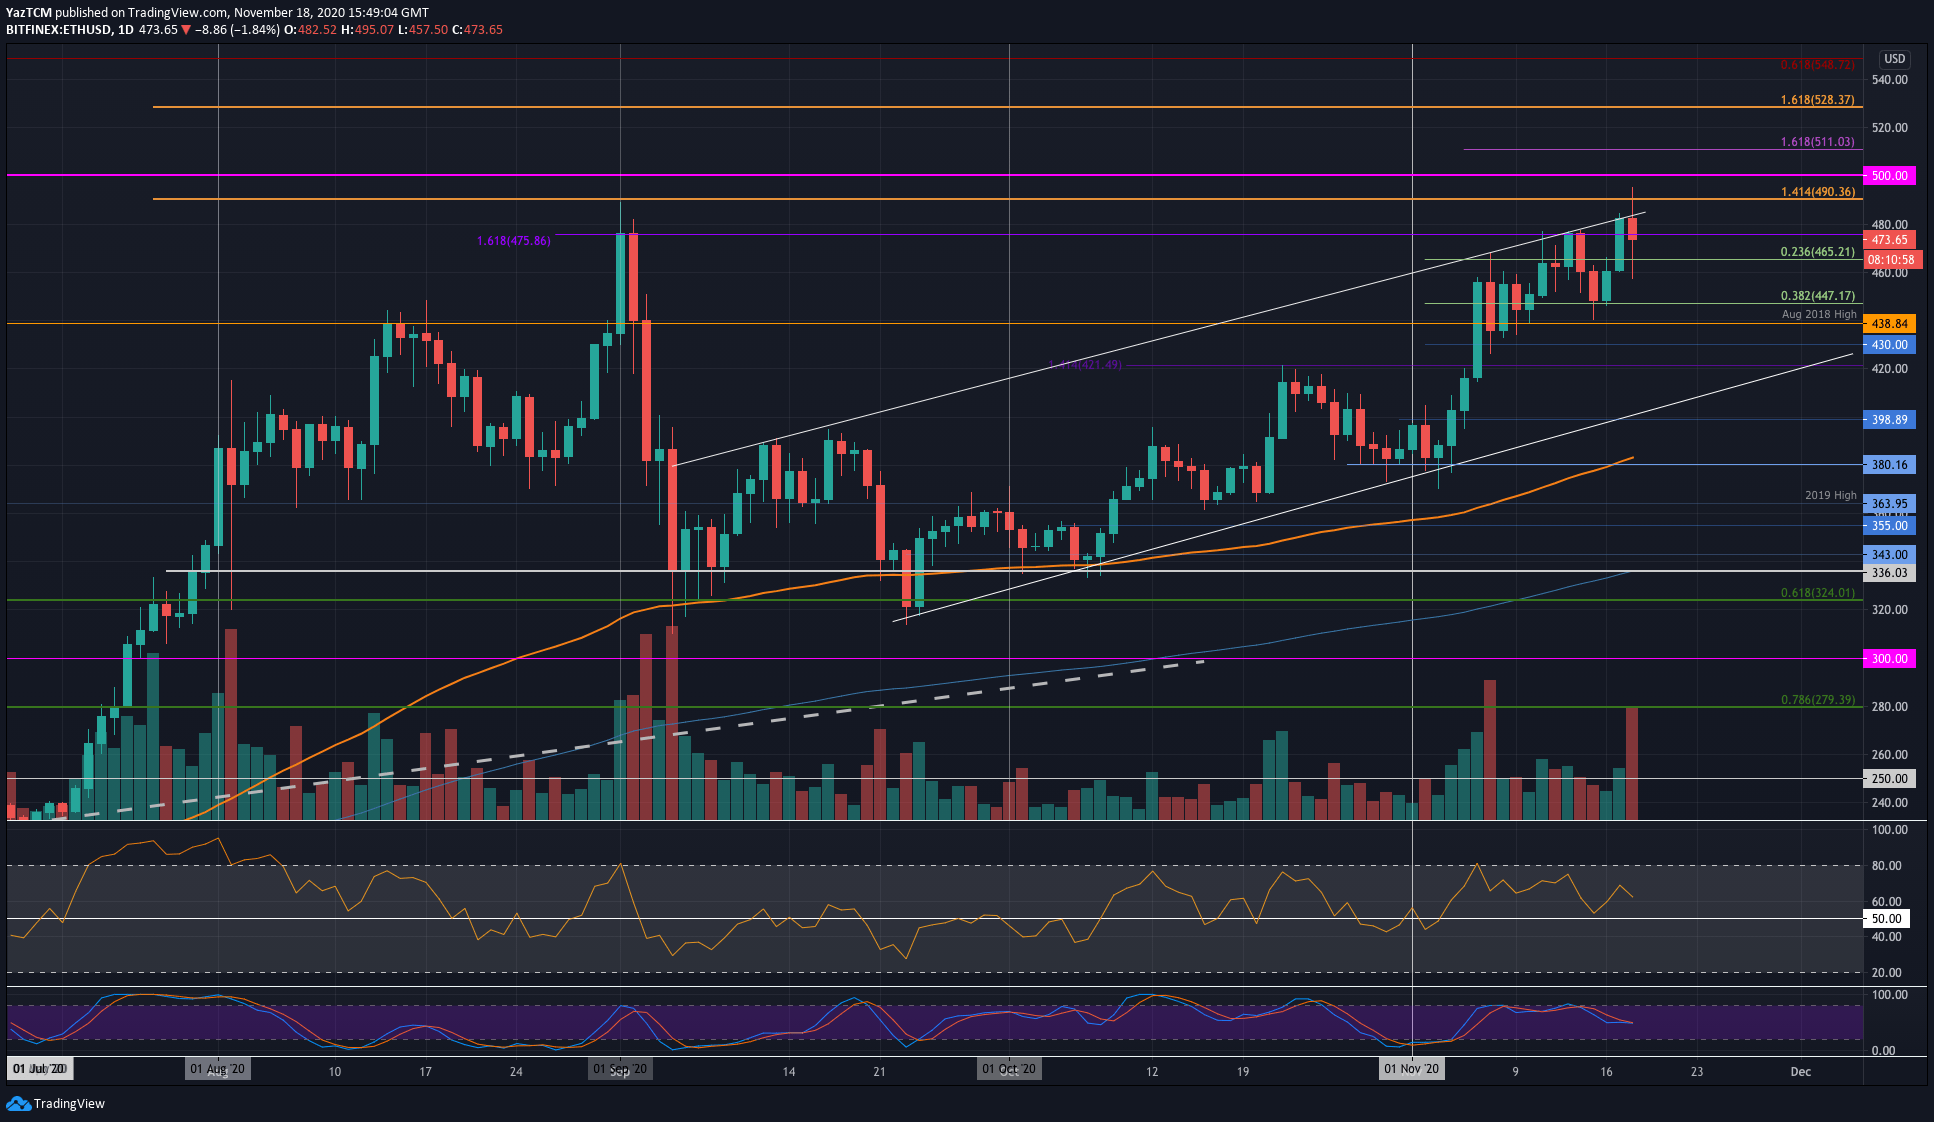Click the Dec label on time axis
Image resolution: width=1934 pixels, height=1122 pixels.
pos(1800,1072)
